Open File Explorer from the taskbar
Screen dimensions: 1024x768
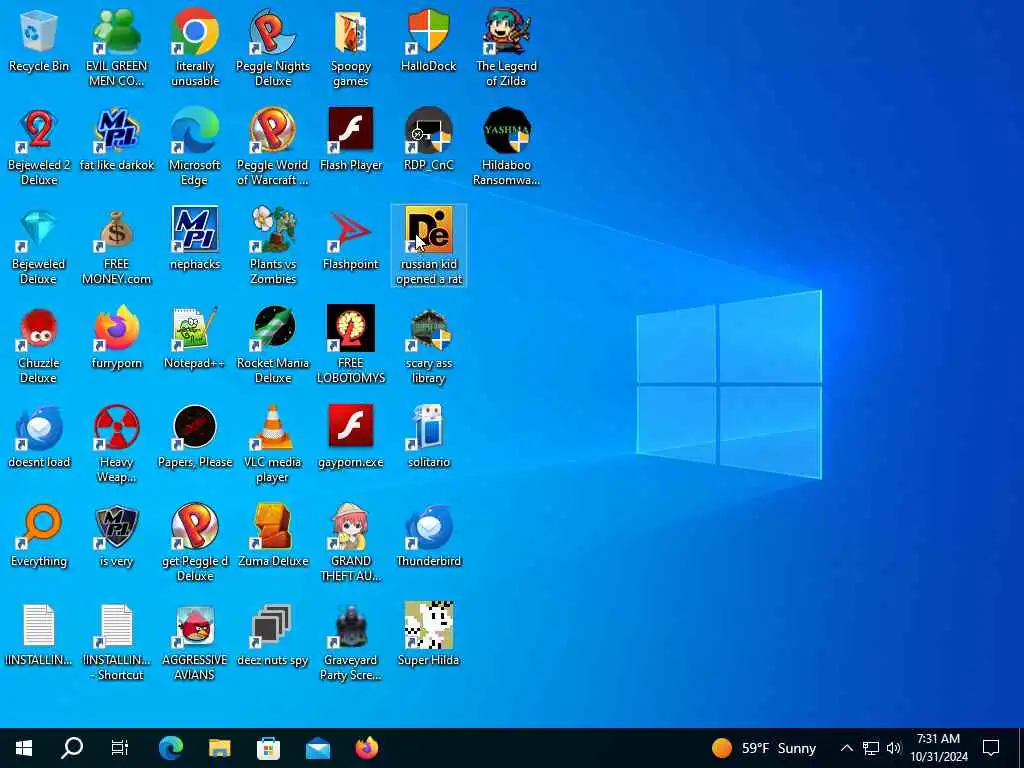(219, 748)
